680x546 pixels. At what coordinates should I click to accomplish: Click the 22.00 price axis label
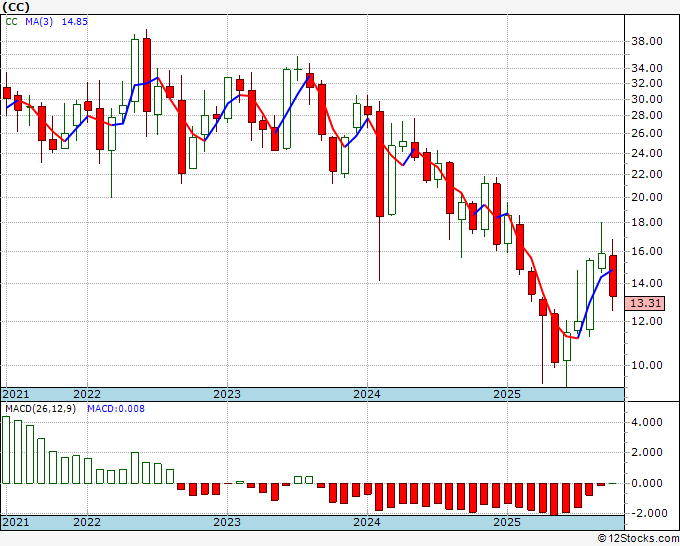[646, 174]
